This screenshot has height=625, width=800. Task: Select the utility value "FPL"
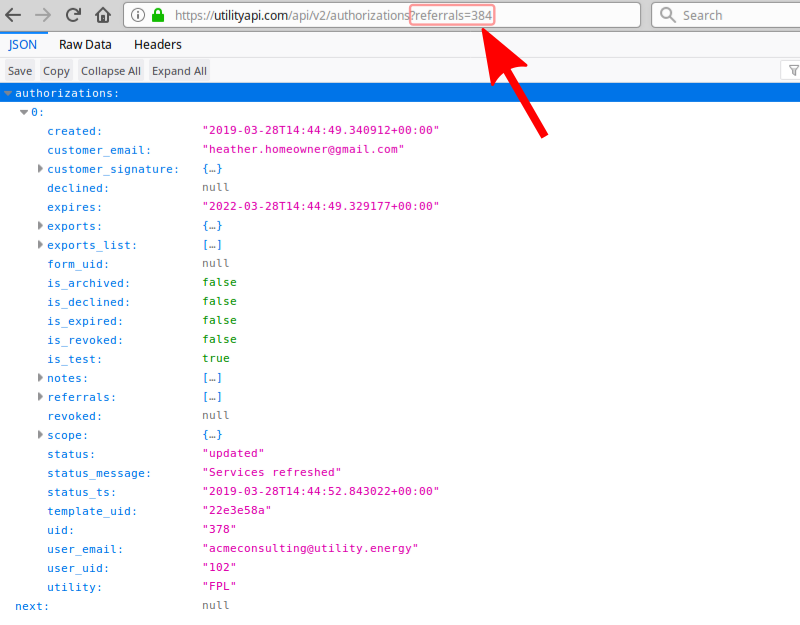219,586
